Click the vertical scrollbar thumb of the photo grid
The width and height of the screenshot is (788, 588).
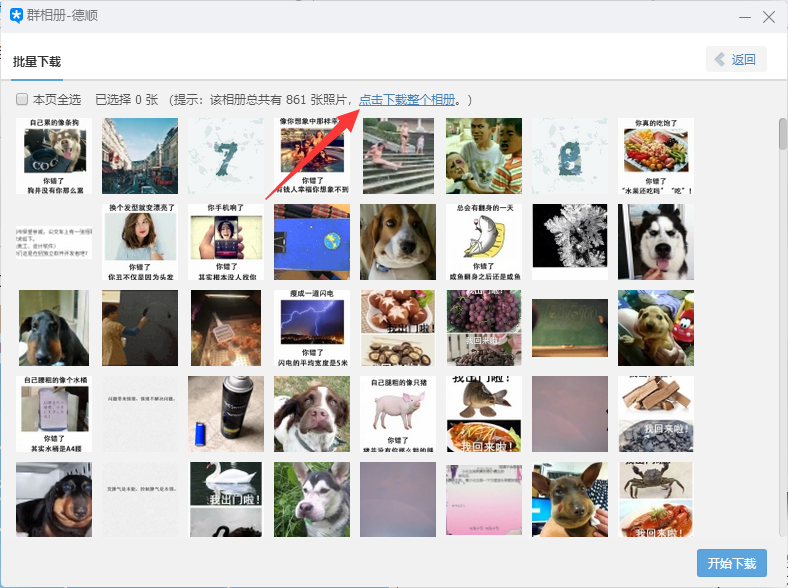[x=782, y=134]
